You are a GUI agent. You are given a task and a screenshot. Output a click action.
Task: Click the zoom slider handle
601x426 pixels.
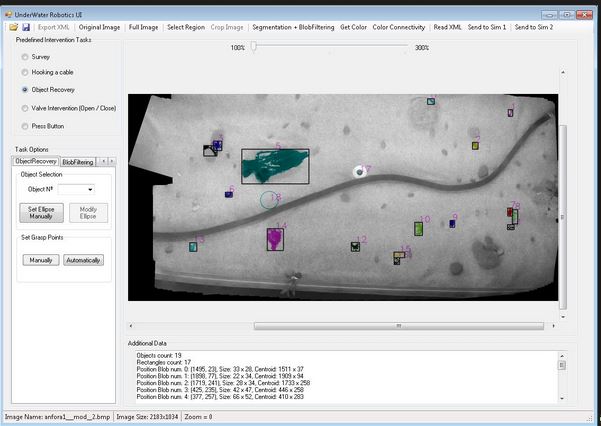coord(254,47)
